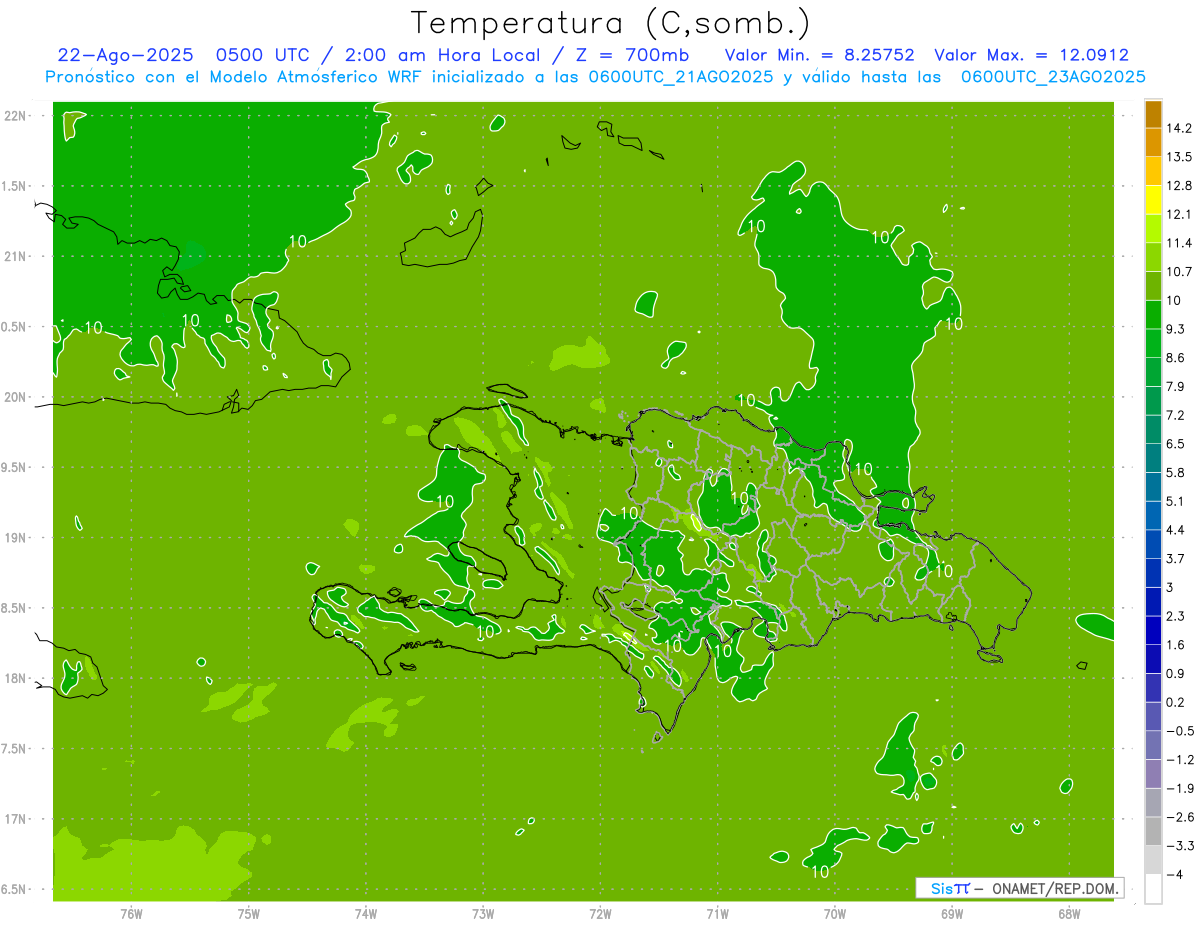Viewport: 1200px width, 927px height.
Task: Click the 76W longitude label
Action: point(131,913)
